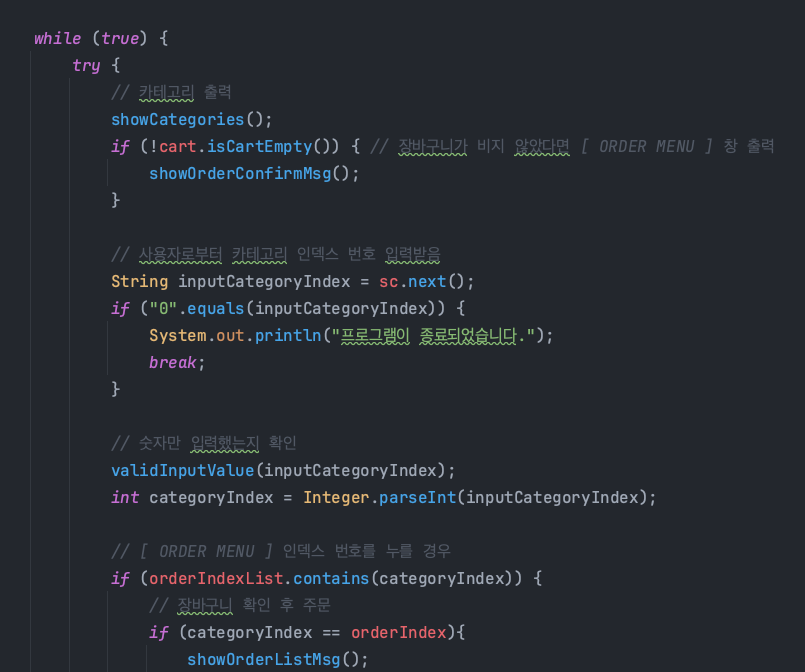Click the sc.next() call
The image size is (805, 672).
[x=426, y=282]
